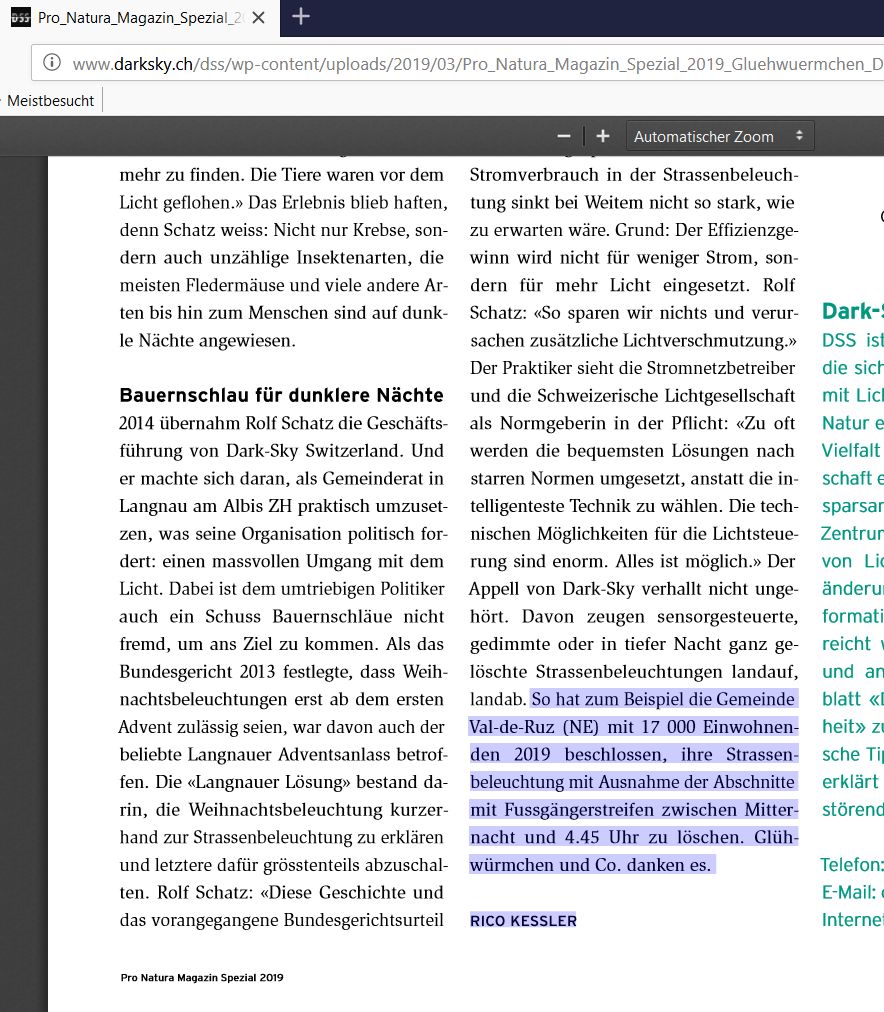The image size is (884, 1012).
Task: Click text 'Appell von Dark-Sky verhallt'
Action: pyautogui.click(x=583, y=589)
